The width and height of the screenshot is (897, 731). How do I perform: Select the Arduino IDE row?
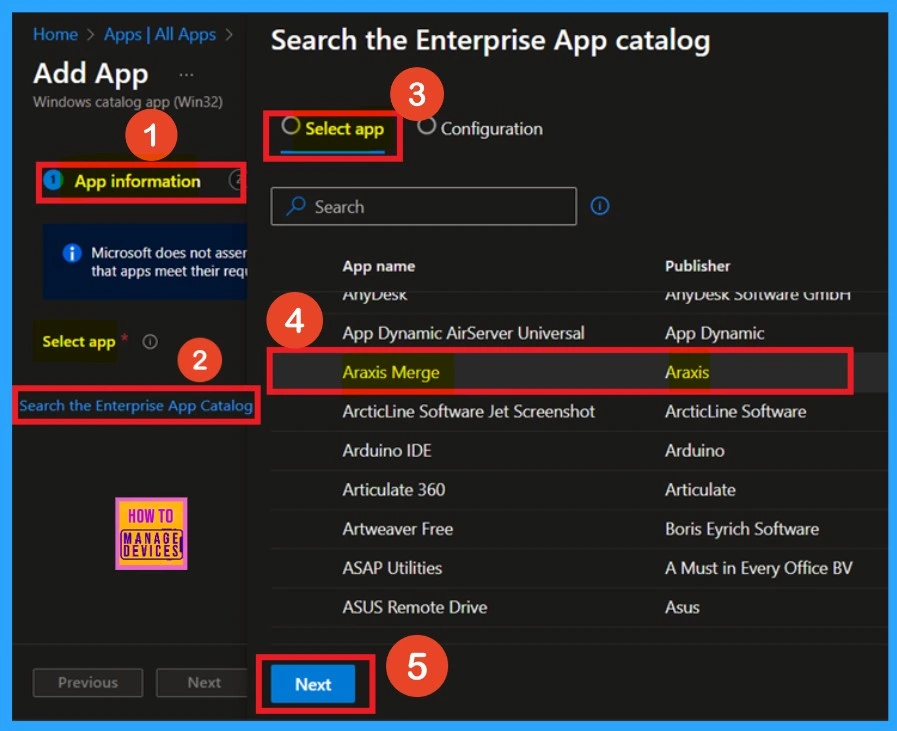click(x=580, y=451)
